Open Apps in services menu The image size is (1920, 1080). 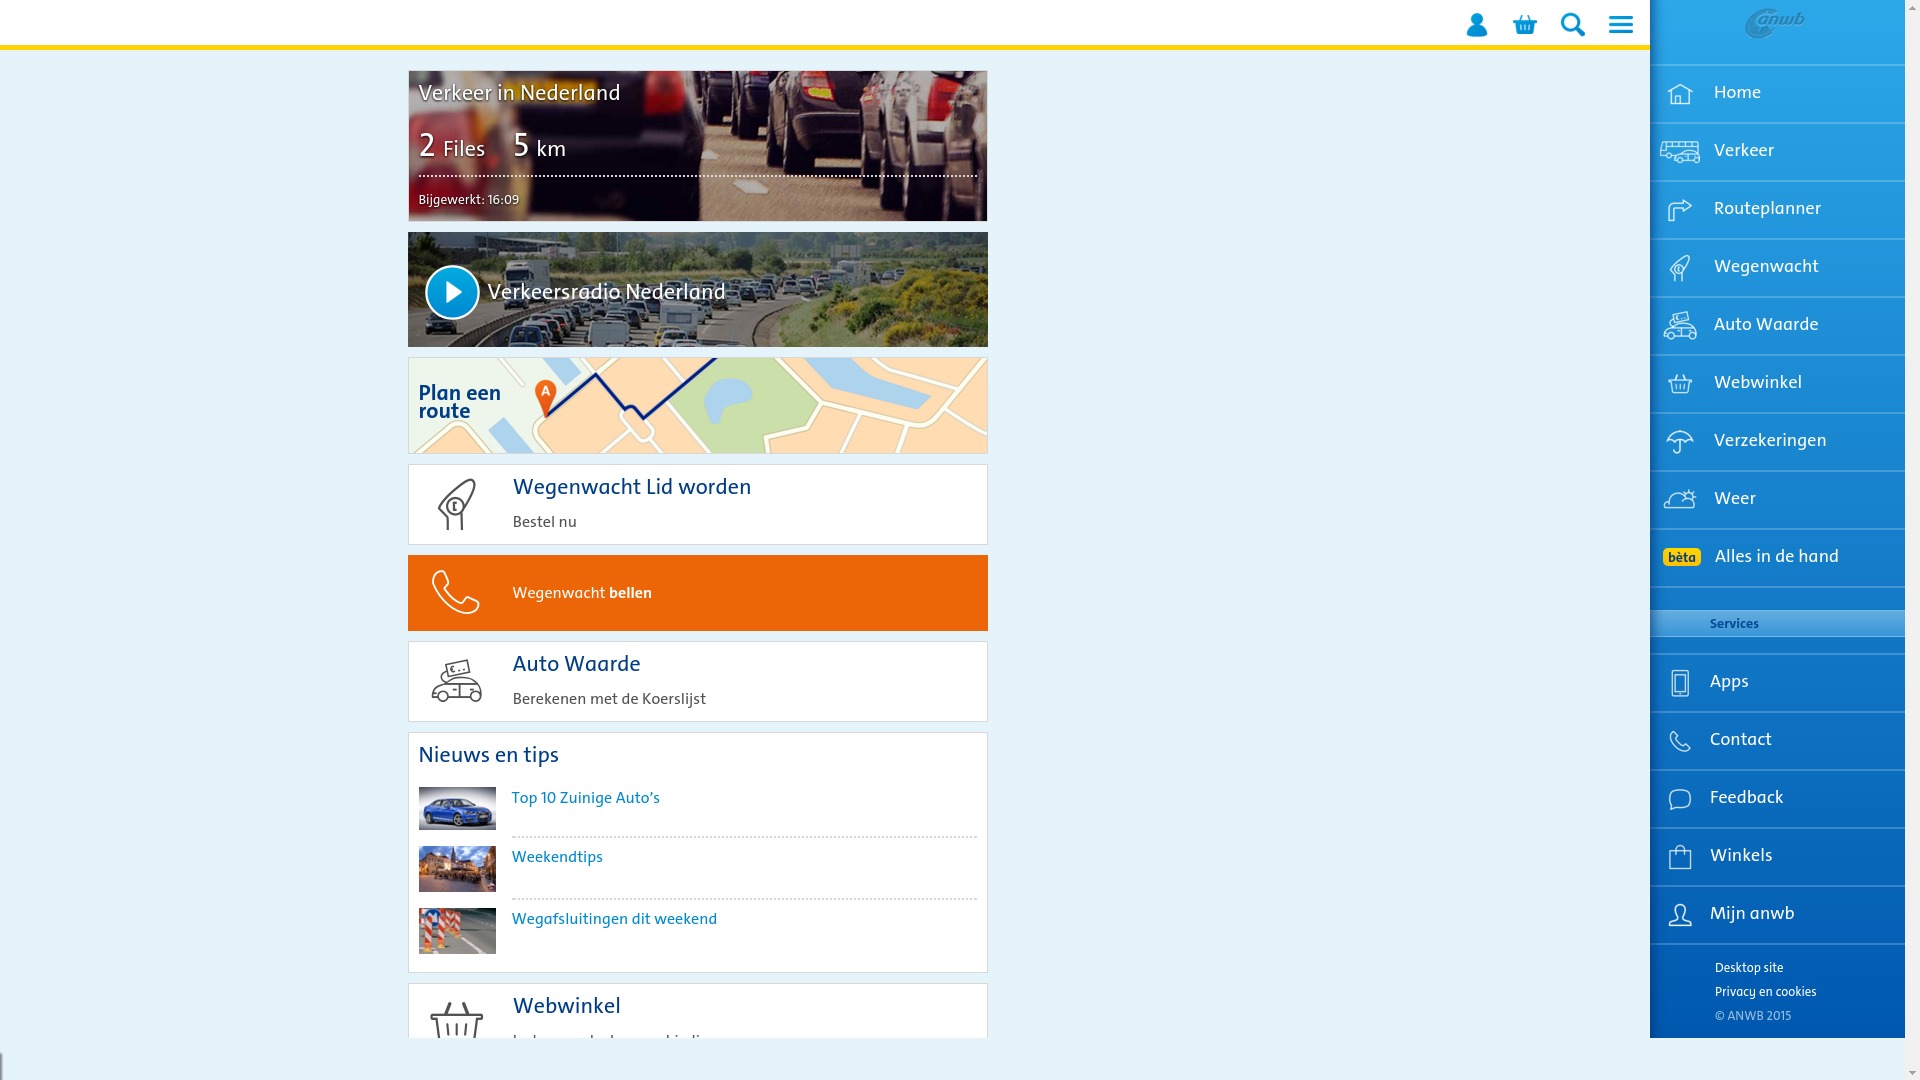[x=1777, y=683]
